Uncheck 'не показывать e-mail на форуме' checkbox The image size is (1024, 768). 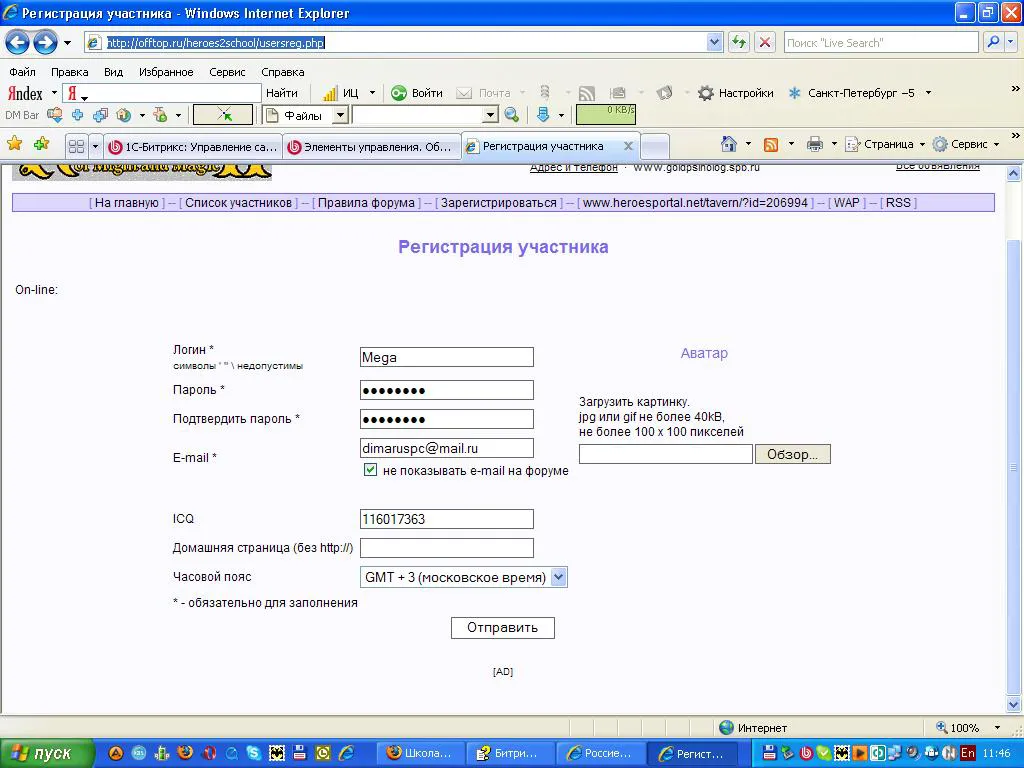click(x=370, y=470)
